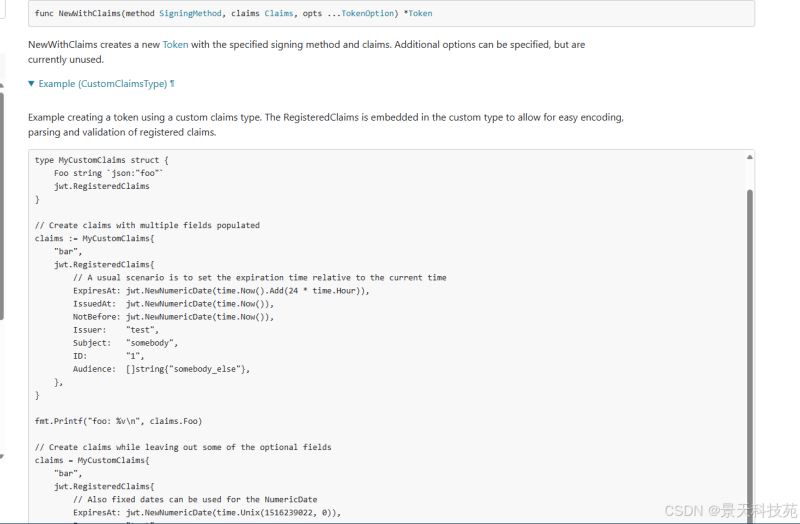Click the pilcrow anchor after the Example heading
This screenshot has width=800, height=524.
[x=172, y=84]
